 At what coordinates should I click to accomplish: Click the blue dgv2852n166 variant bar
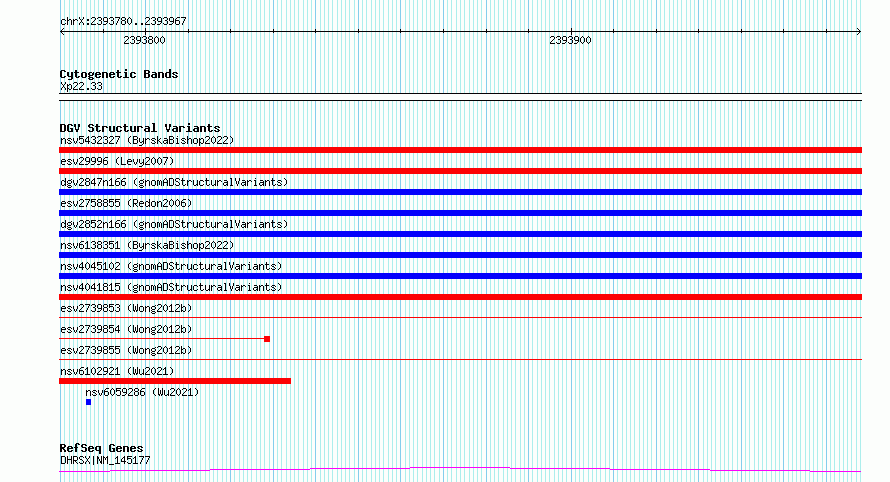pyautogui.click(x=460, y=234)
